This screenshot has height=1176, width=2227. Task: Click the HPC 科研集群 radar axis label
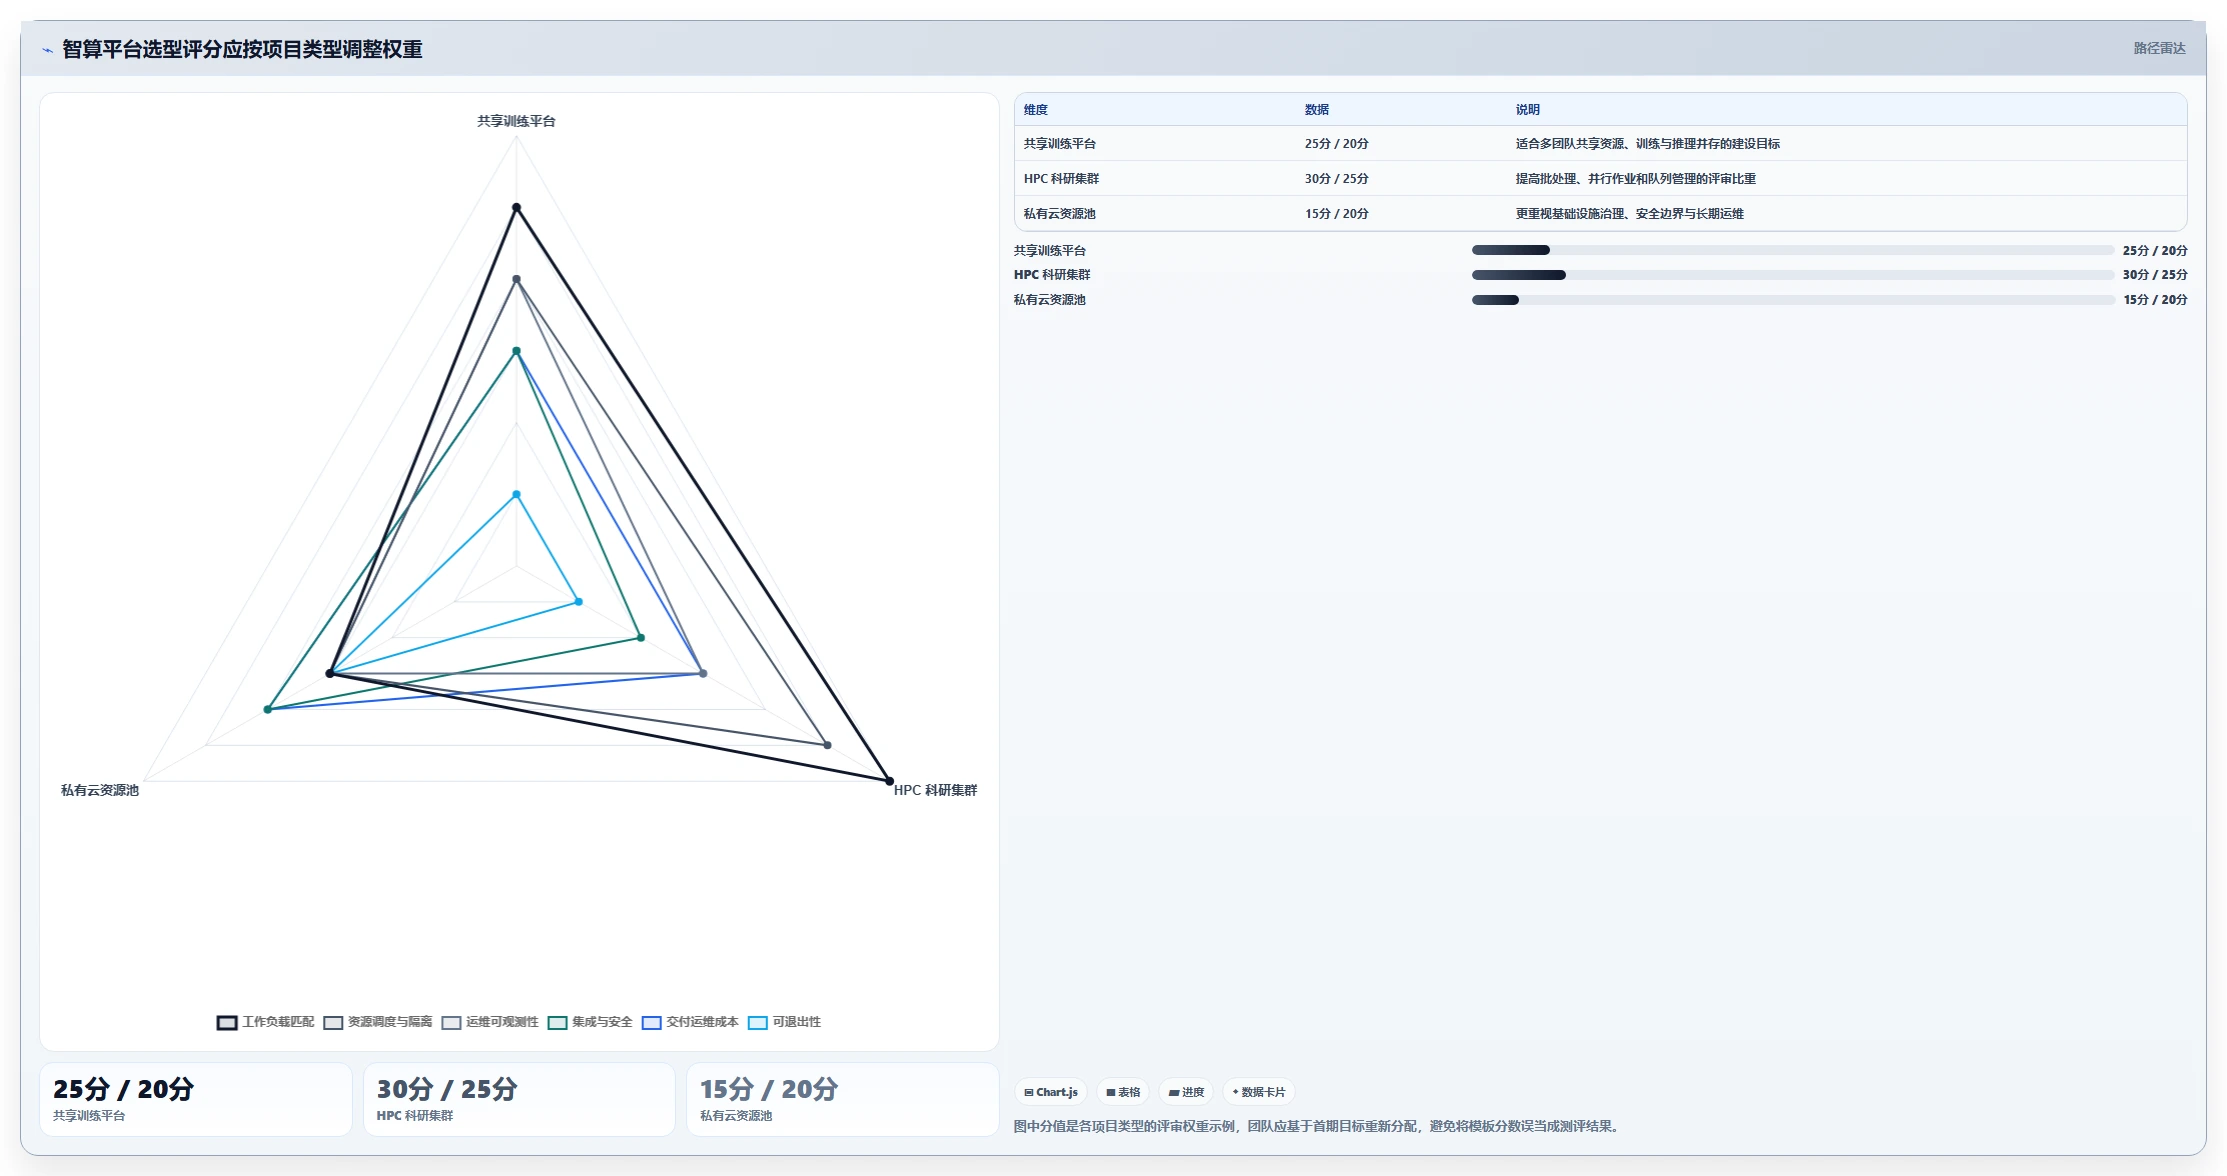coord(935,790)
